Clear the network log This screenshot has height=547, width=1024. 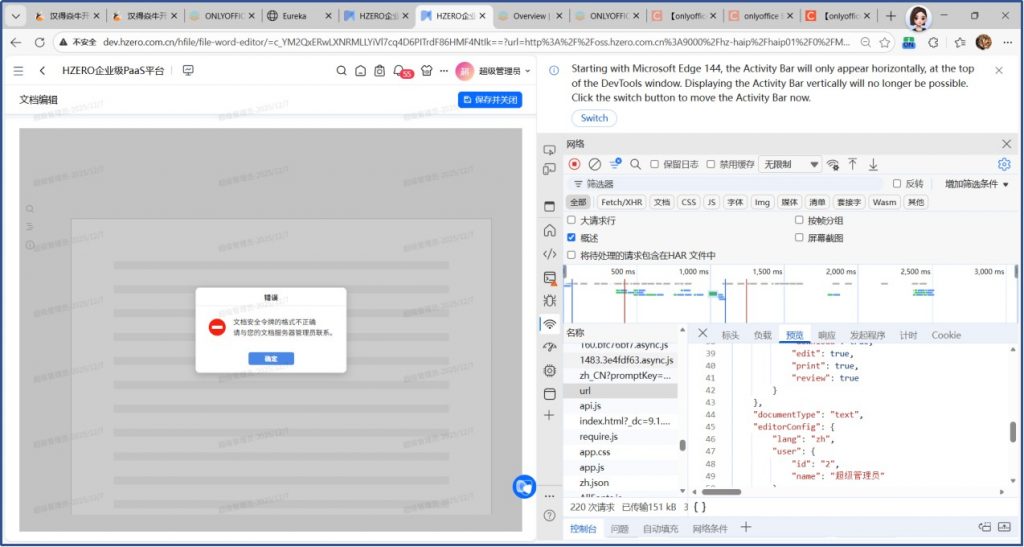pyautogui.click(x=595, y=164)
